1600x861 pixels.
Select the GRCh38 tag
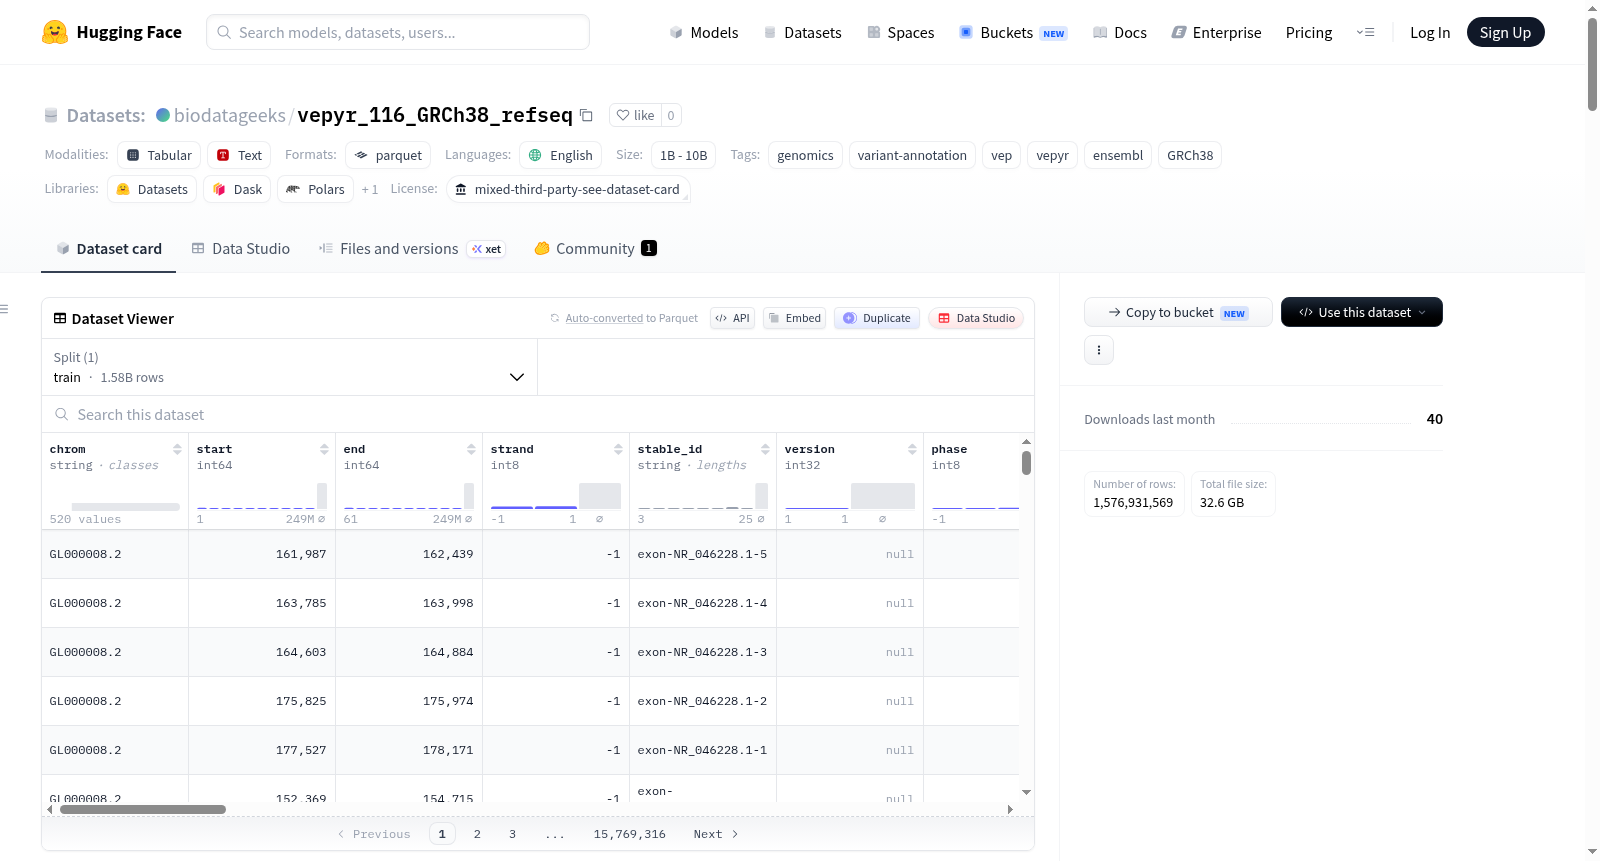coord(1190,155)
